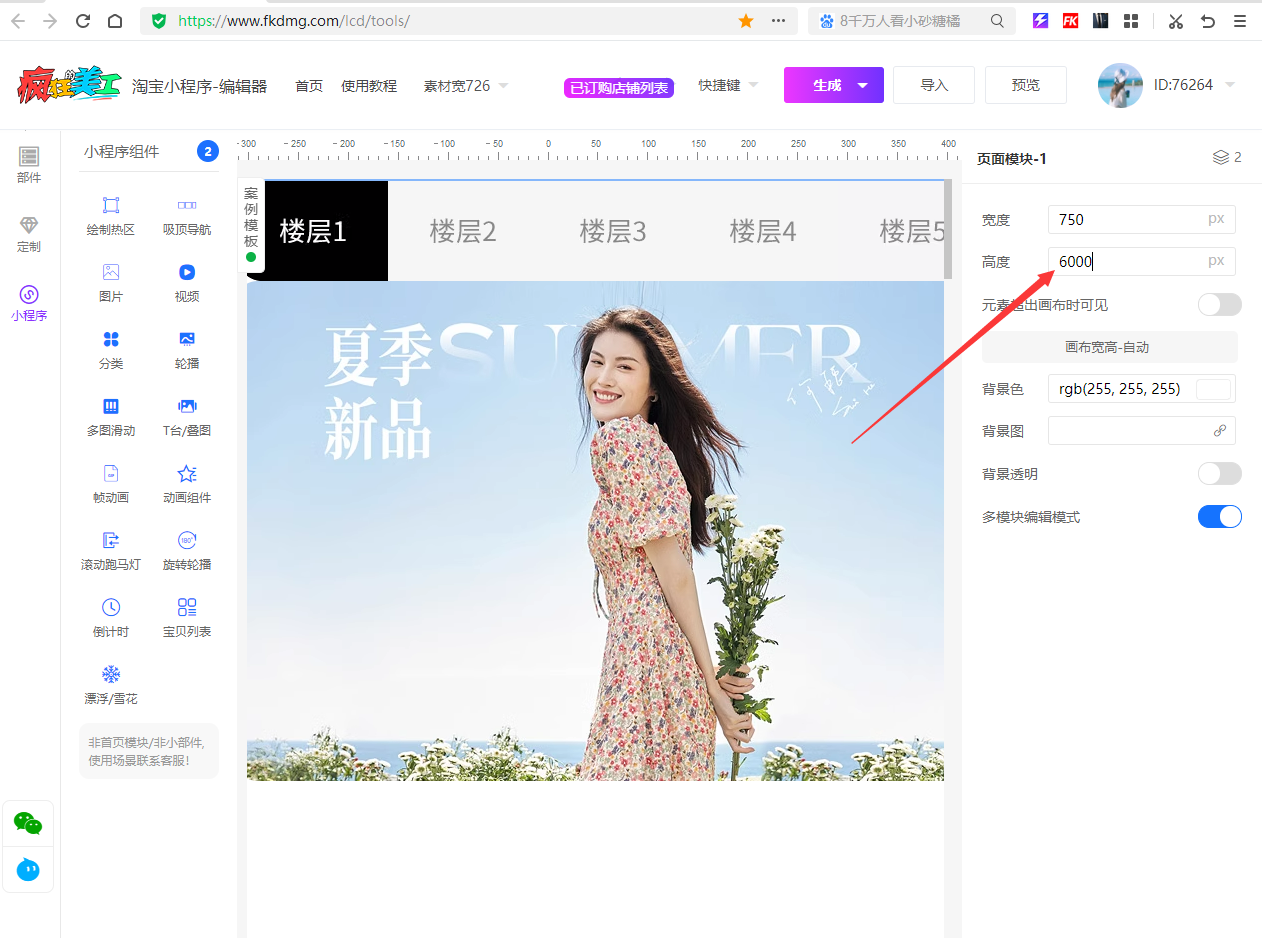This screenshot has width=1262, height=938.
Task: Click the browser search box
Action: point(912,20)
